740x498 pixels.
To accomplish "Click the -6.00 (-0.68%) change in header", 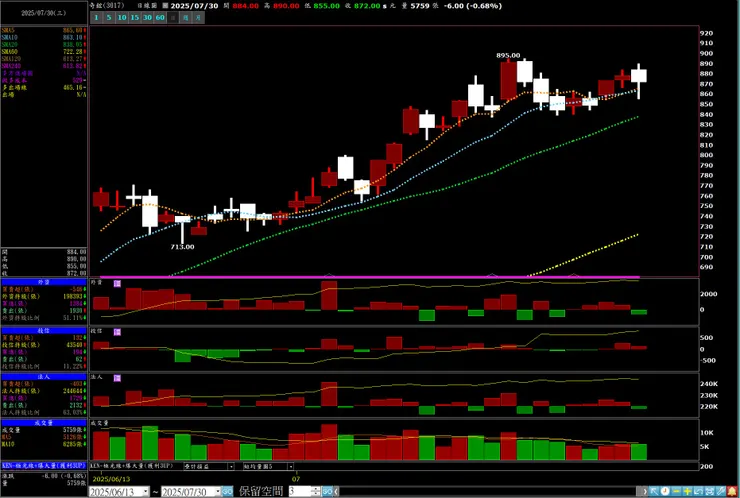I will click(473, 6).
